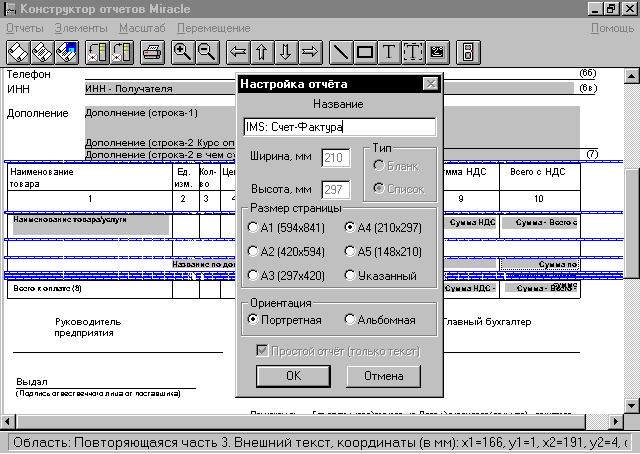Select the text tool T icon
The width and height of the screenshot is (640, 454).
(x=389, y=51)
